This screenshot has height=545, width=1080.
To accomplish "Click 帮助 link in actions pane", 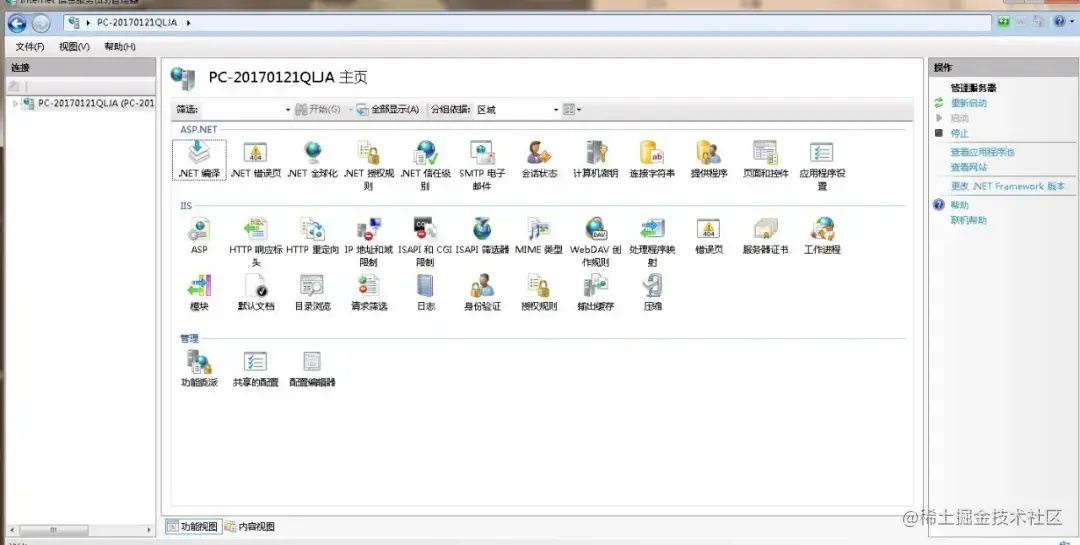I will [x=959, y=205].
